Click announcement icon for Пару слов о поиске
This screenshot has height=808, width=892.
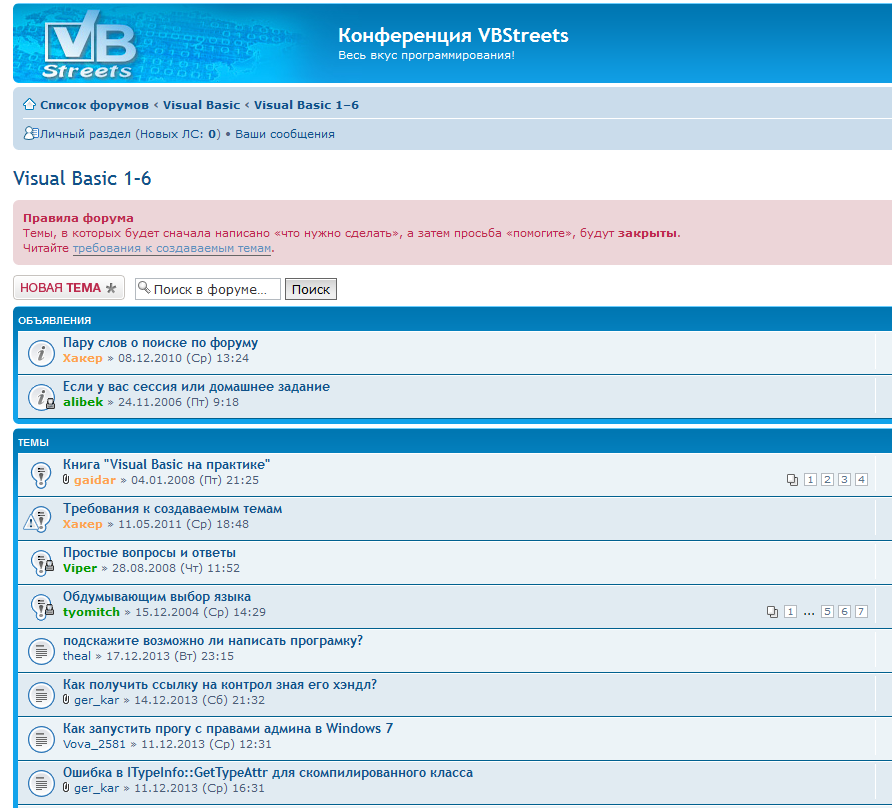tap(40, 352)
